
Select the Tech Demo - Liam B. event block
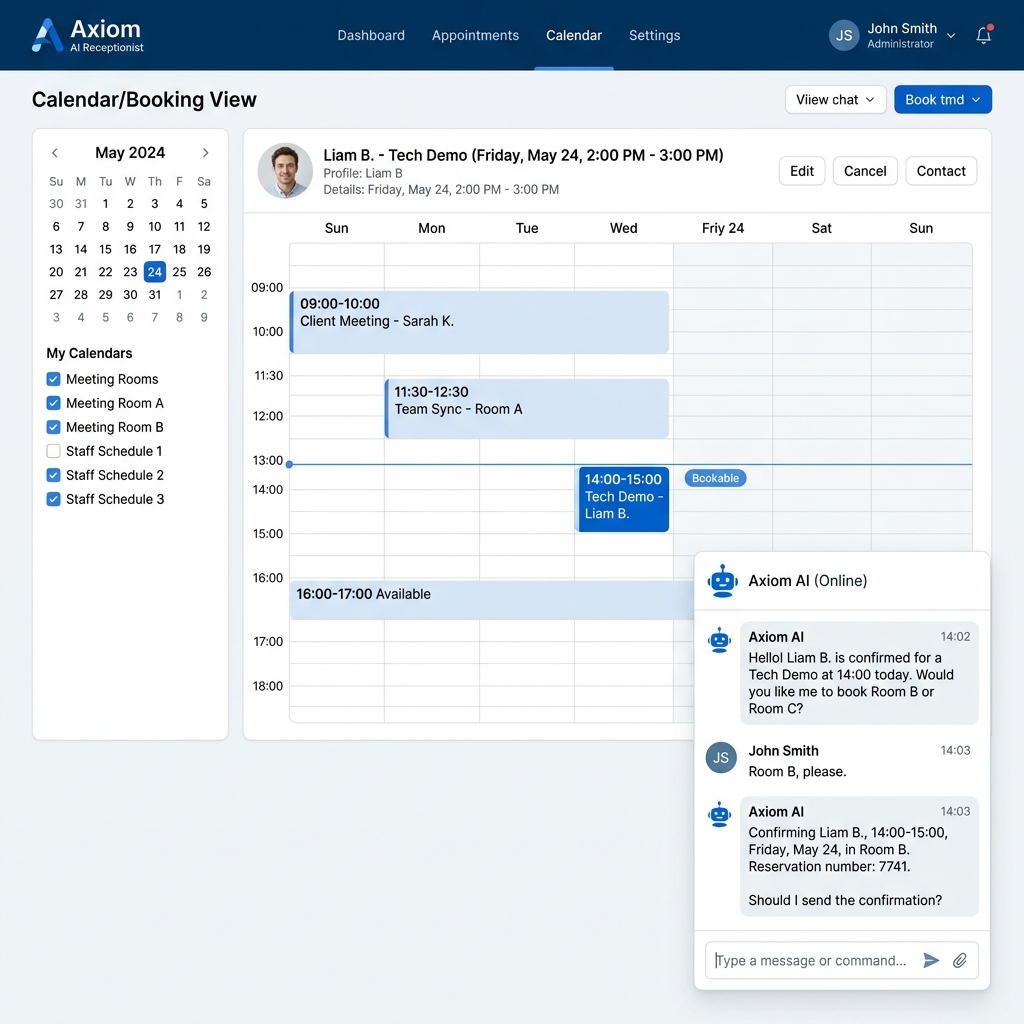(x=624, y=499)
